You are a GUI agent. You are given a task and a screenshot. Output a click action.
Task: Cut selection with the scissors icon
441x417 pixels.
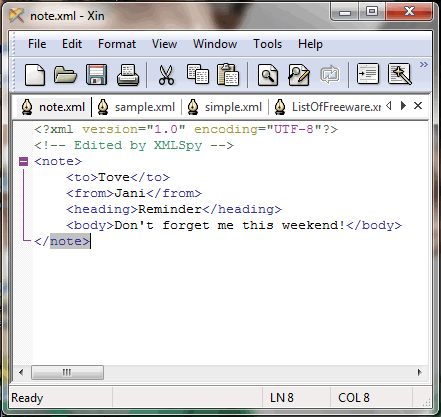166,75
